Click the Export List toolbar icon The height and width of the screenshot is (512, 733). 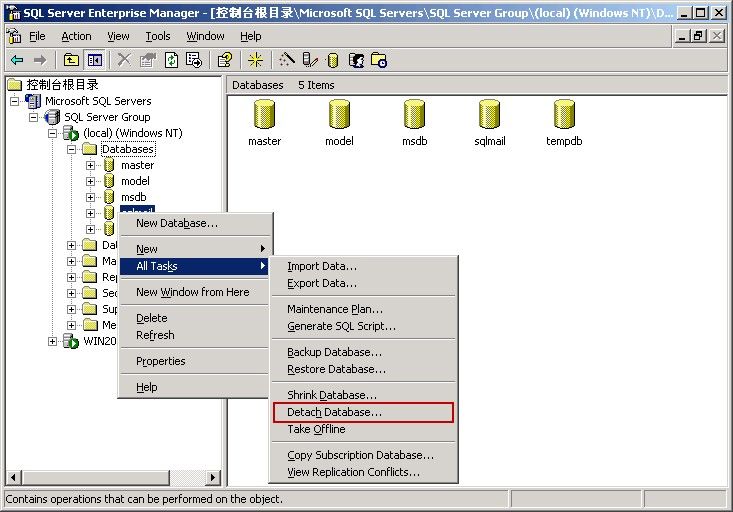click(x=194, y=60)
